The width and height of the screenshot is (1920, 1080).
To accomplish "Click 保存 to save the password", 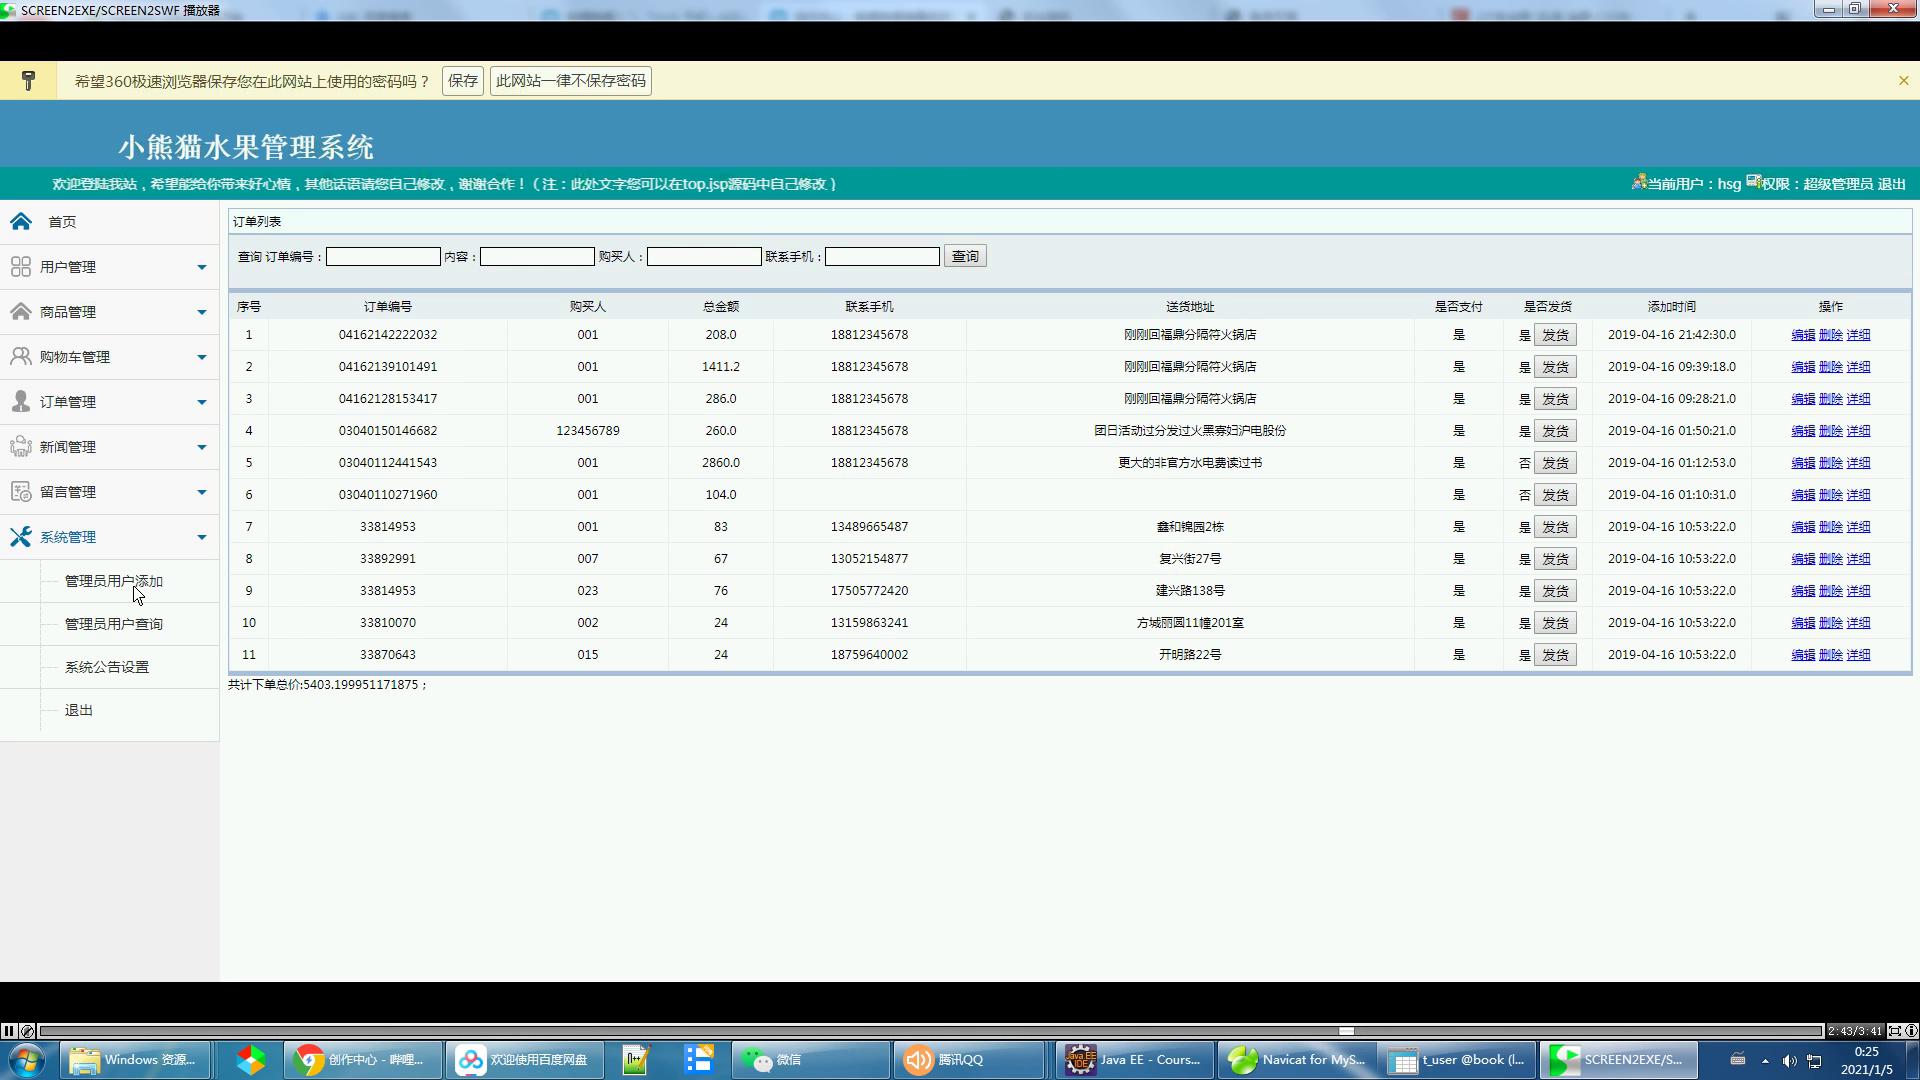I will pyautogui.click(x=463, y=81).
